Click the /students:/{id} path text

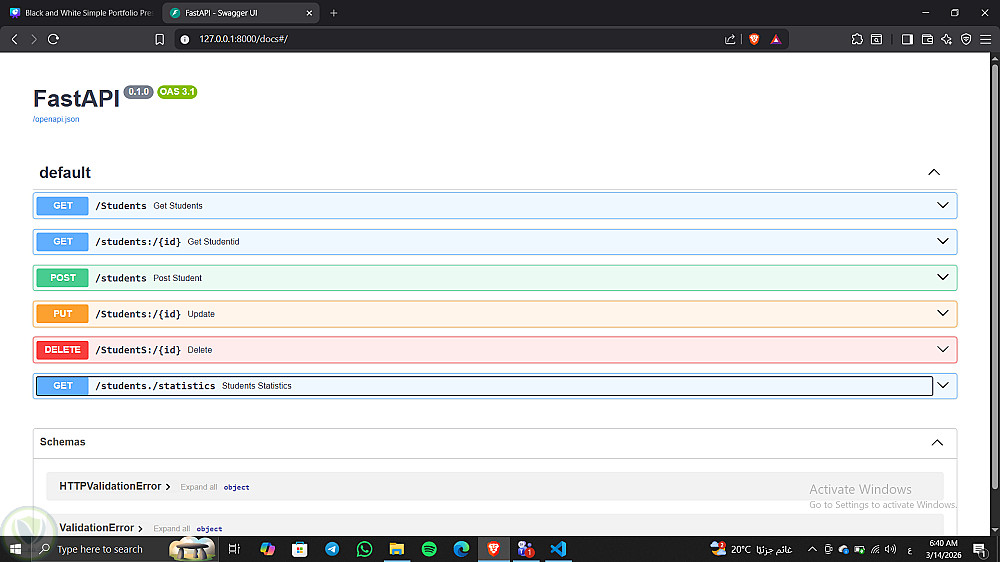[138, 242]
